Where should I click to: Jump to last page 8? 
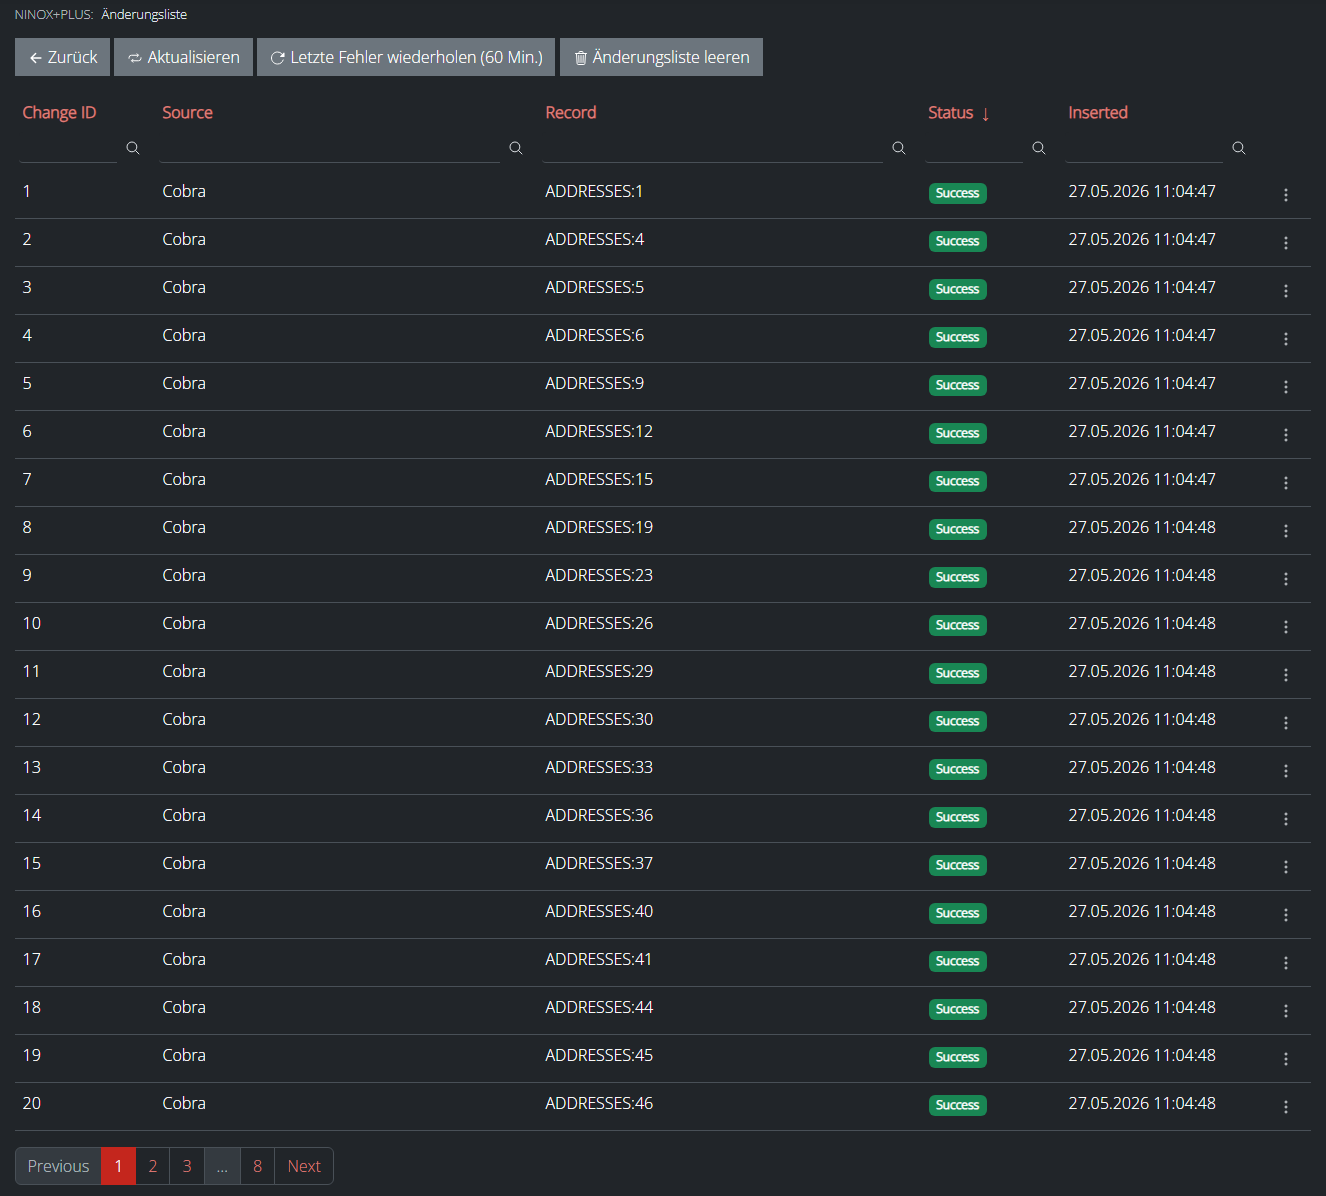click(x=258, y=1166)
